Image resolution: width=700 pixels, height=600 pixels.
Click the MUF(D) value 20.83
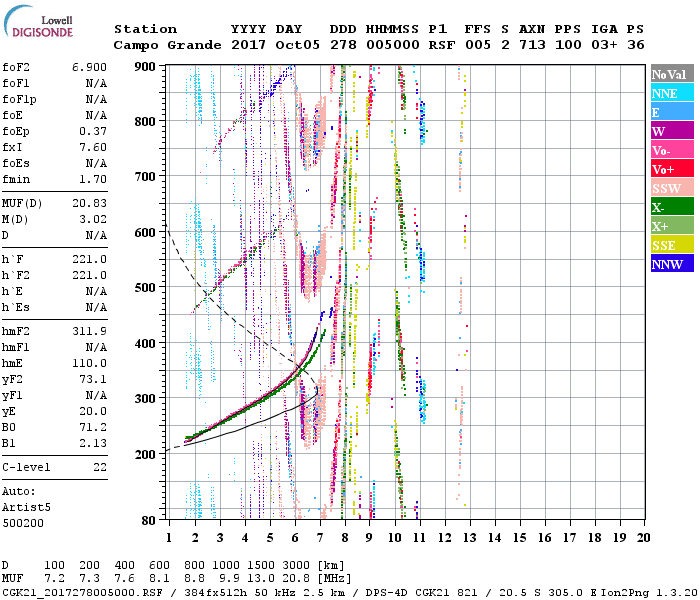coord(89,204)
